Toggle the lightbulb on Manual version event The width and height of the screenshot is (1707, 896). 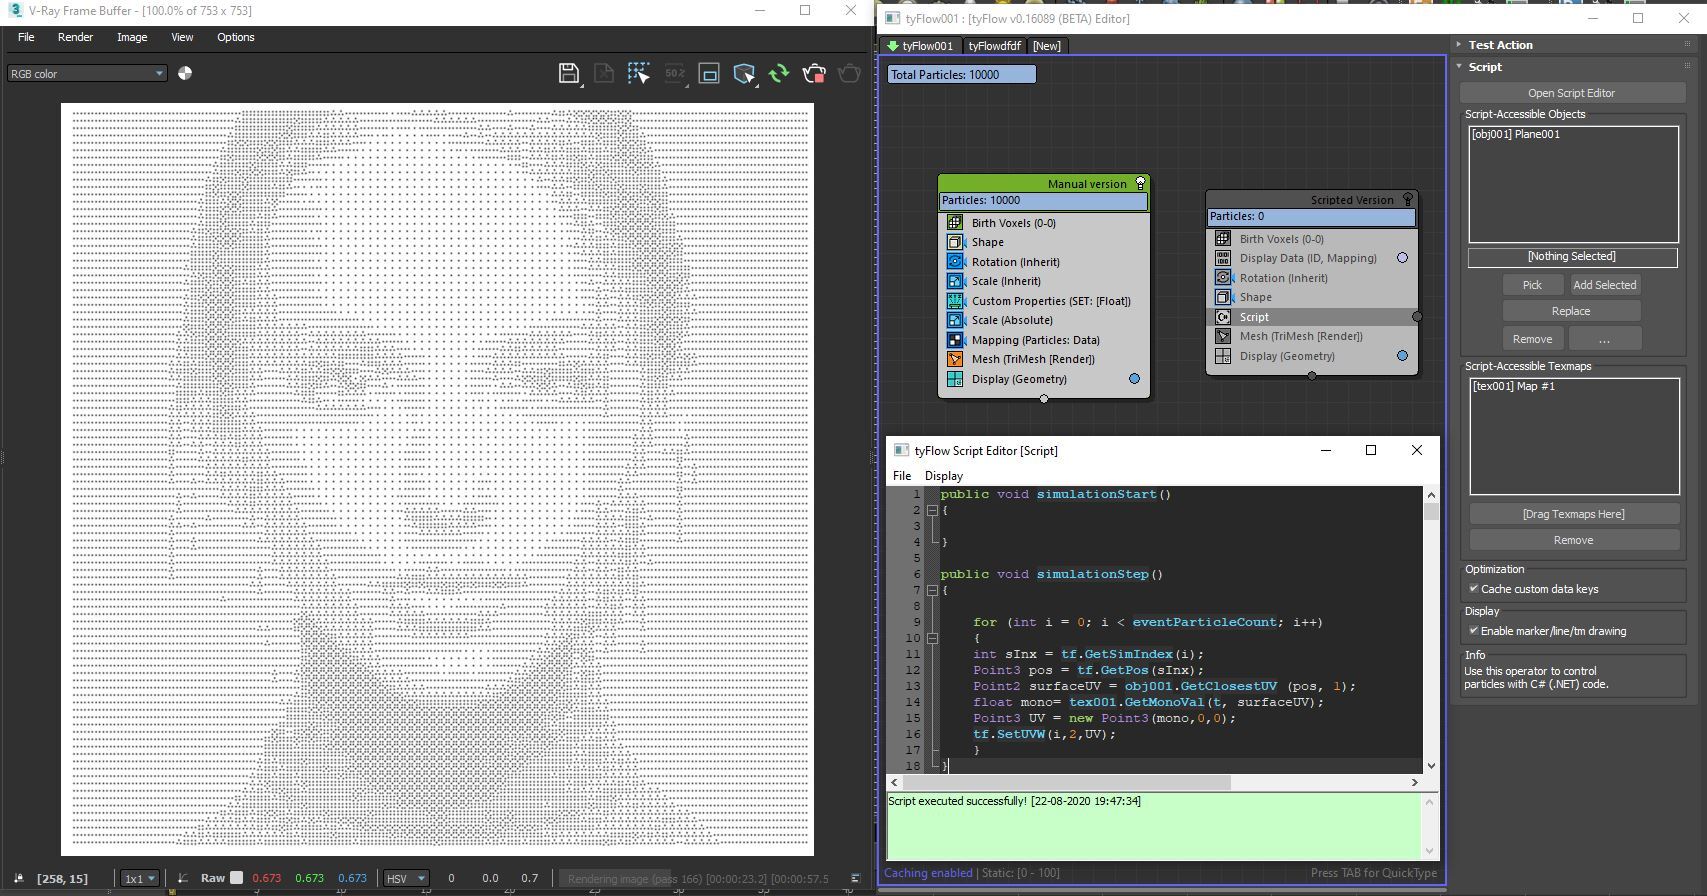pyautogui.click(x=1140, y=183)
